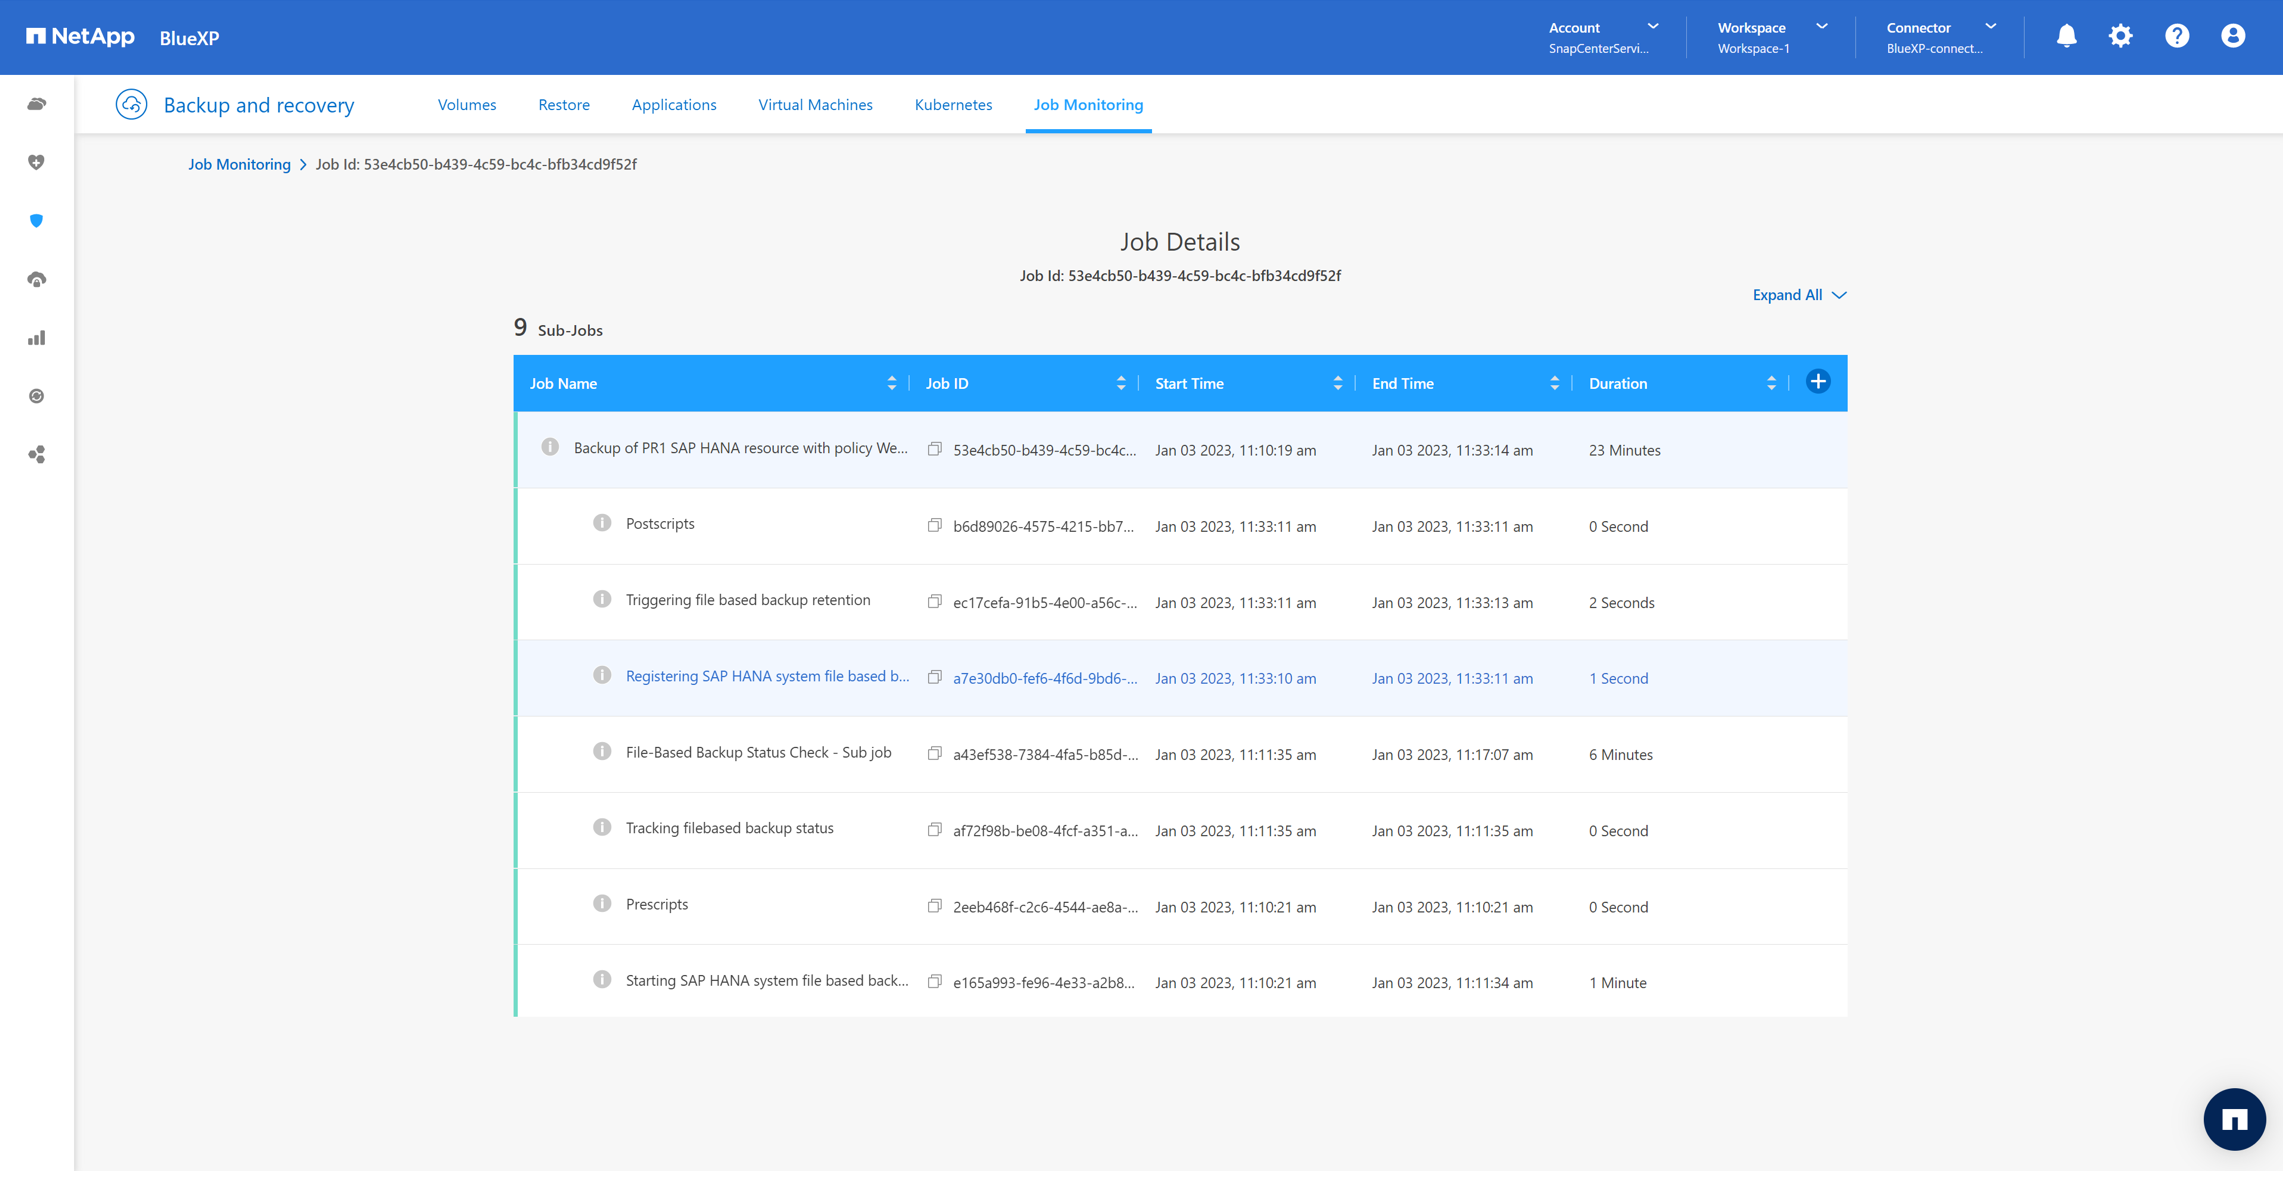Open the user profile icon
The height and width of the screenshot is (1178, 2283).
pos(2232,37)
